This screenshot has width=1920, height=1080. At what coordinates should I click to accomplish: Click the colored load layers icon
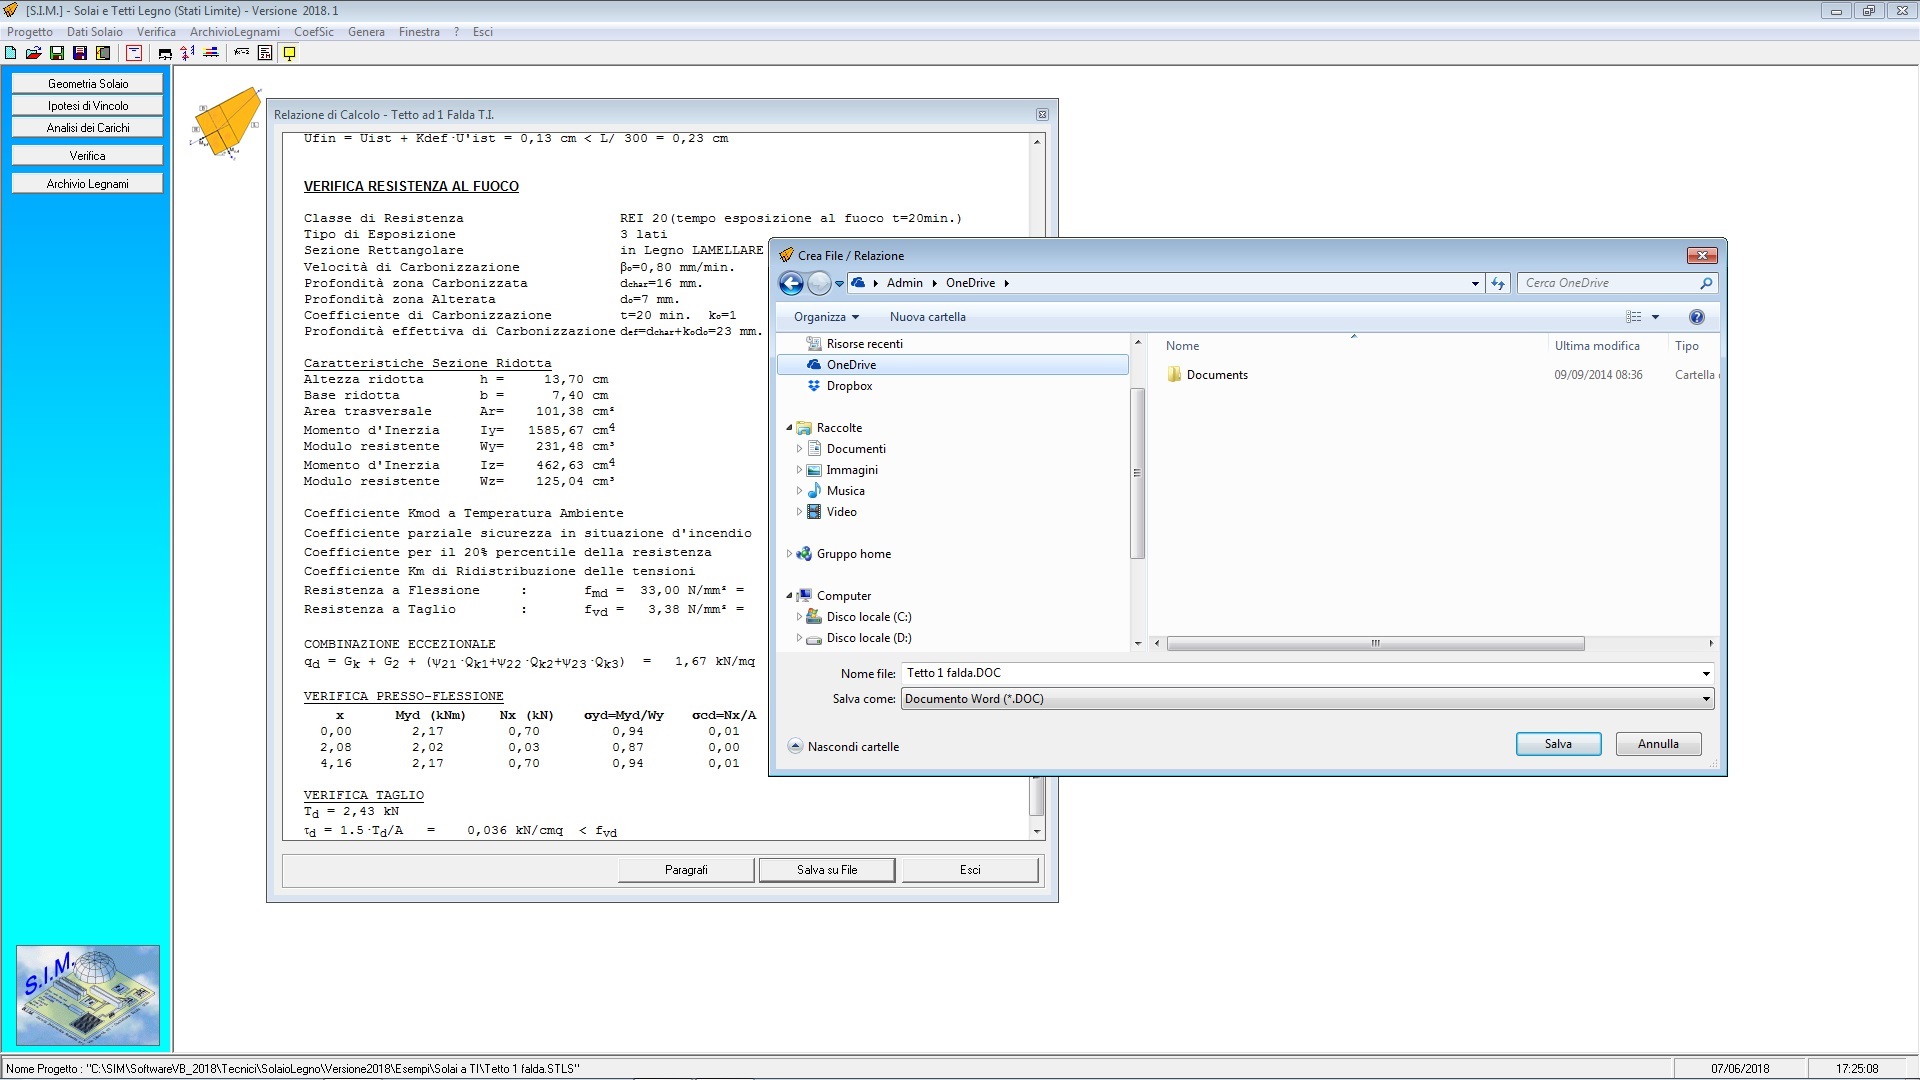211,53
